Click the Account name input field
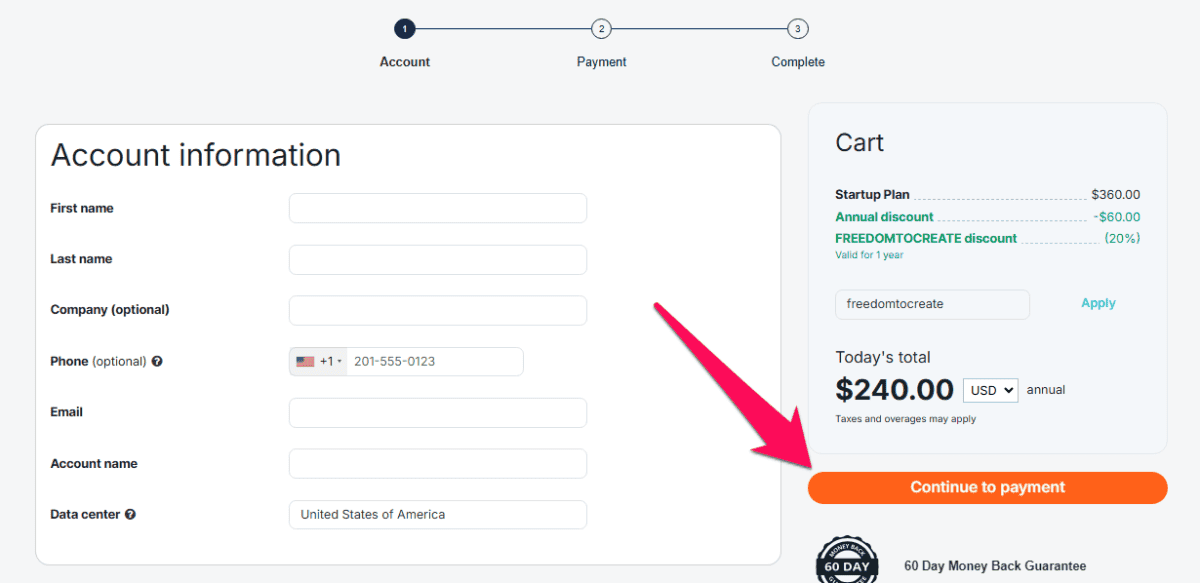 tap(437, 463)
